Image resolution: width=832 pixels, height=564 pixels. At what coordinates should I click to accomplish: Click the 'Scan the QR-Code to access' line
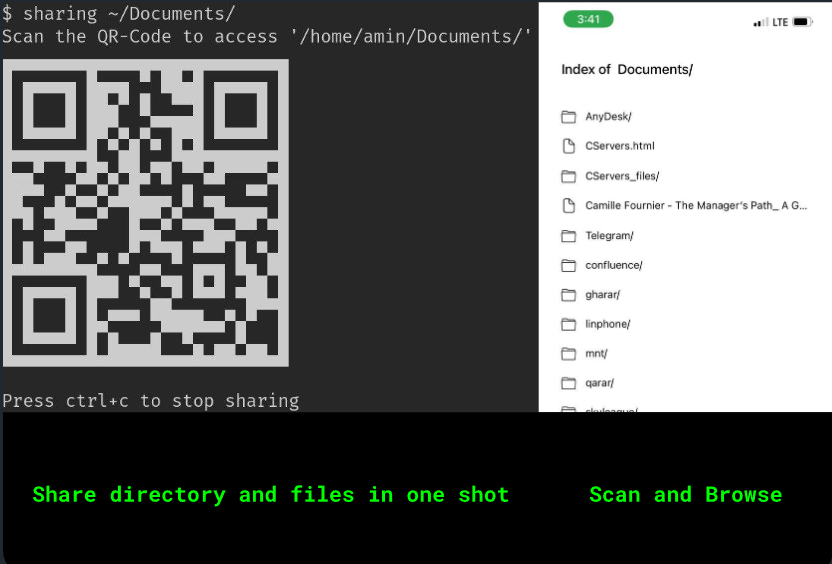(x=266, y=36)
